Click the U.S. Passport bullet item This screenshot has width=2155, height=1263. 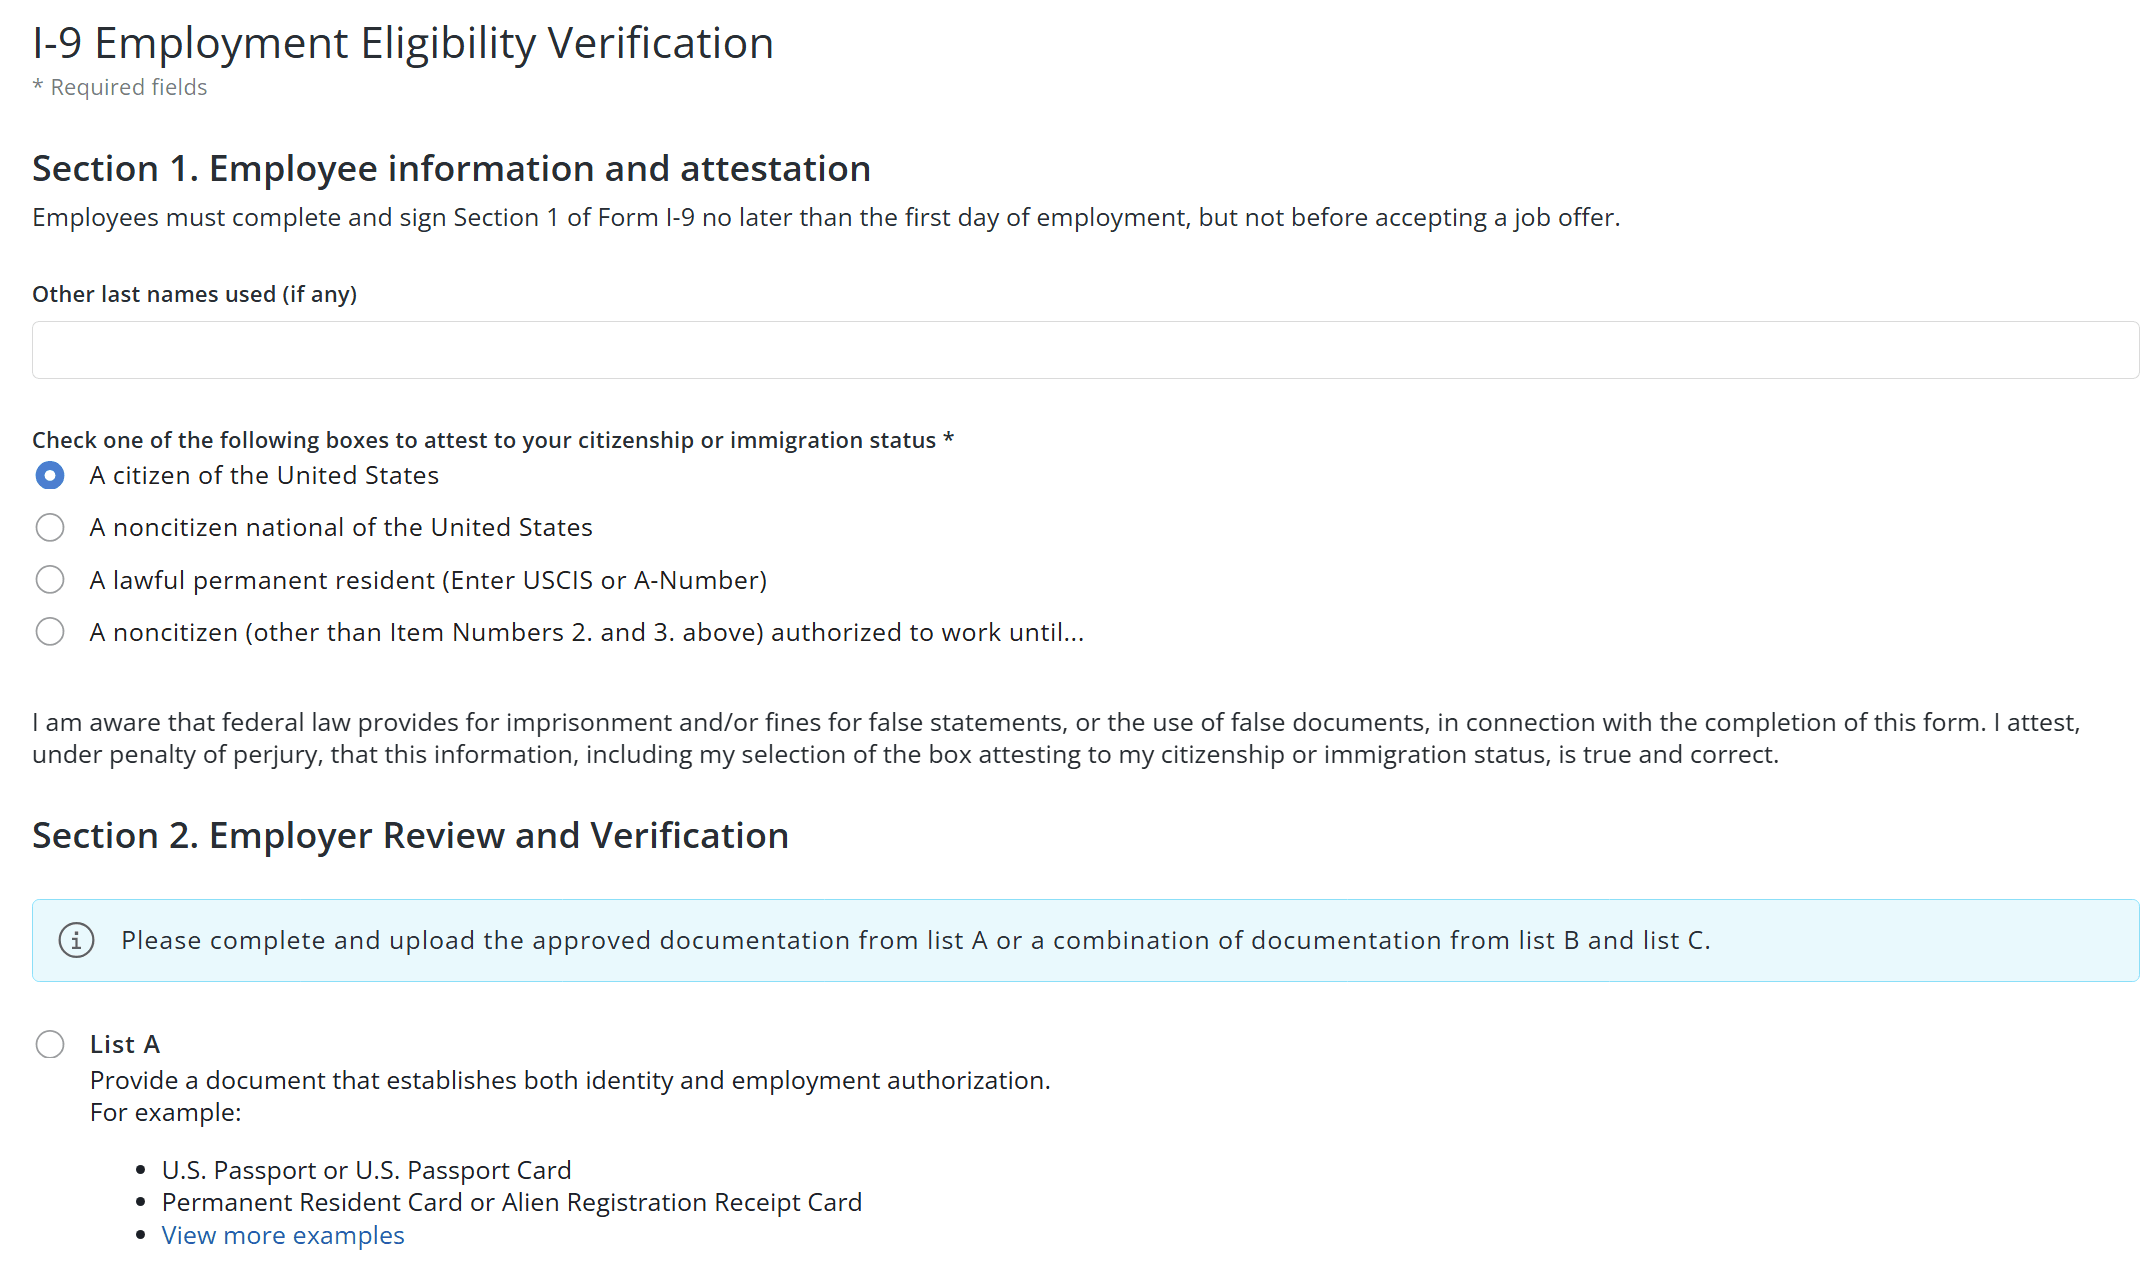tap(366, 1170)
